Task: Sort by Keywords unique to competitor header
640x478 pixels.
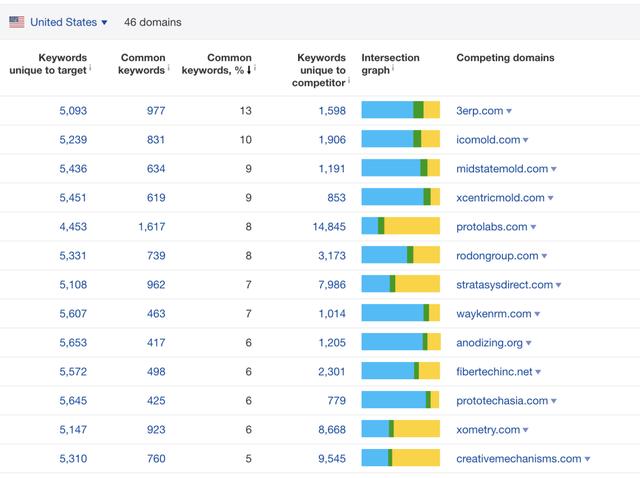Action: [319, 70]
